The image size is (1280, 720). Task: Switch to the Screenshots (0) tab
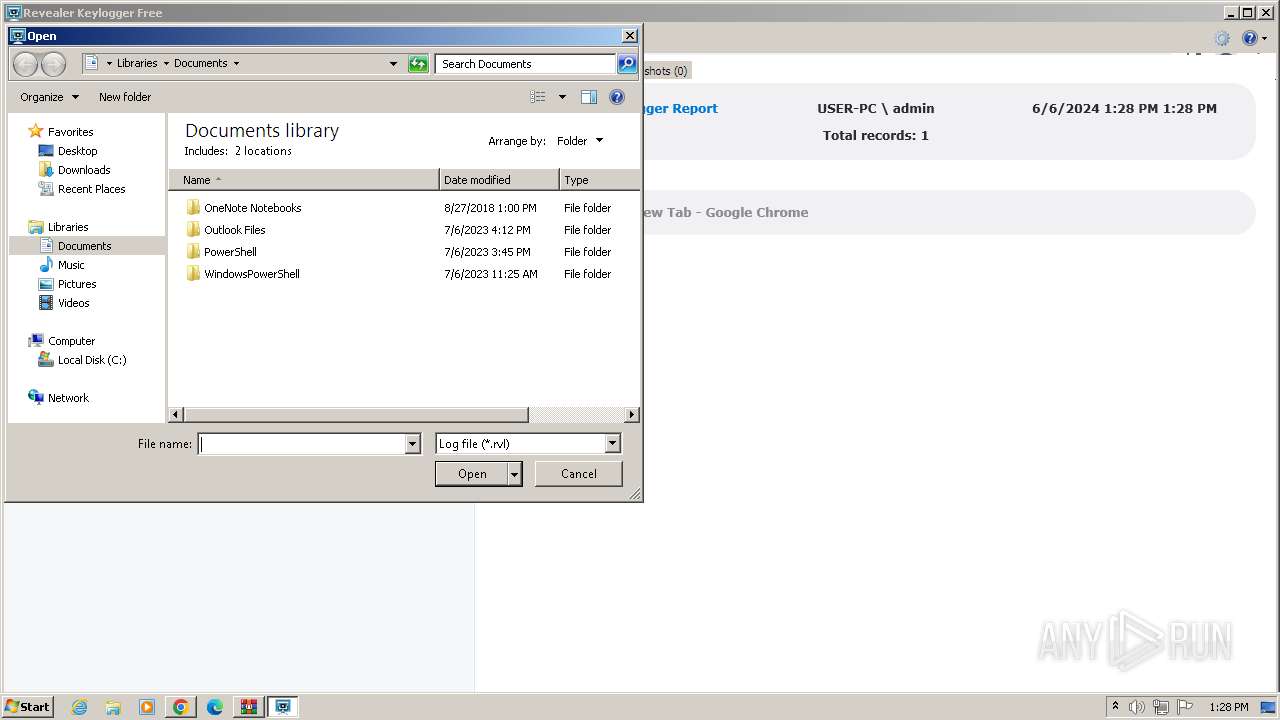click(667, 71)
